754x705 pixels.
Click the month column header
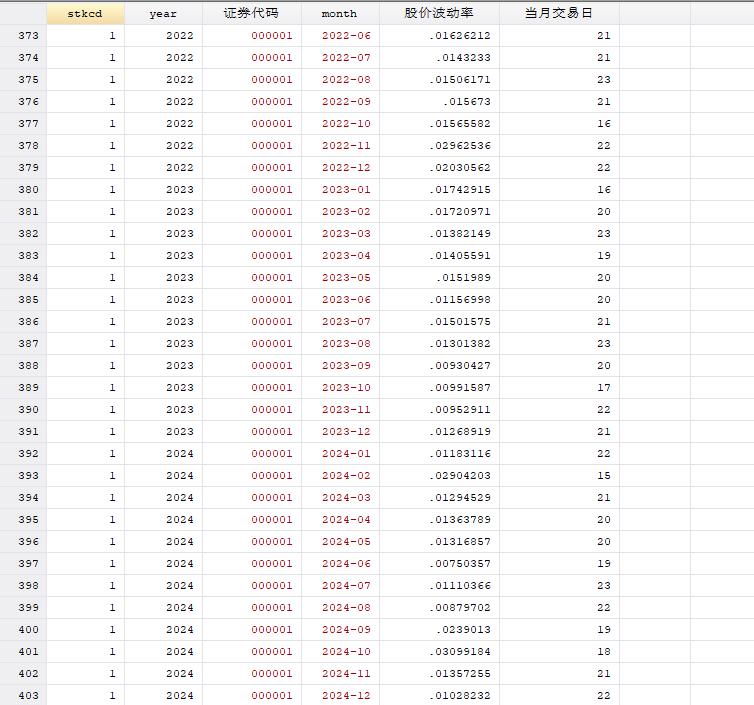tap(340, 13)
